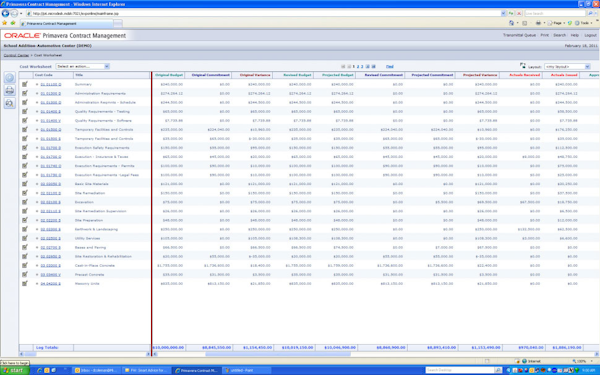Click the edit icon for Administration Requirements row
This screenshot has width=600, height=375.
click(25, 93)
